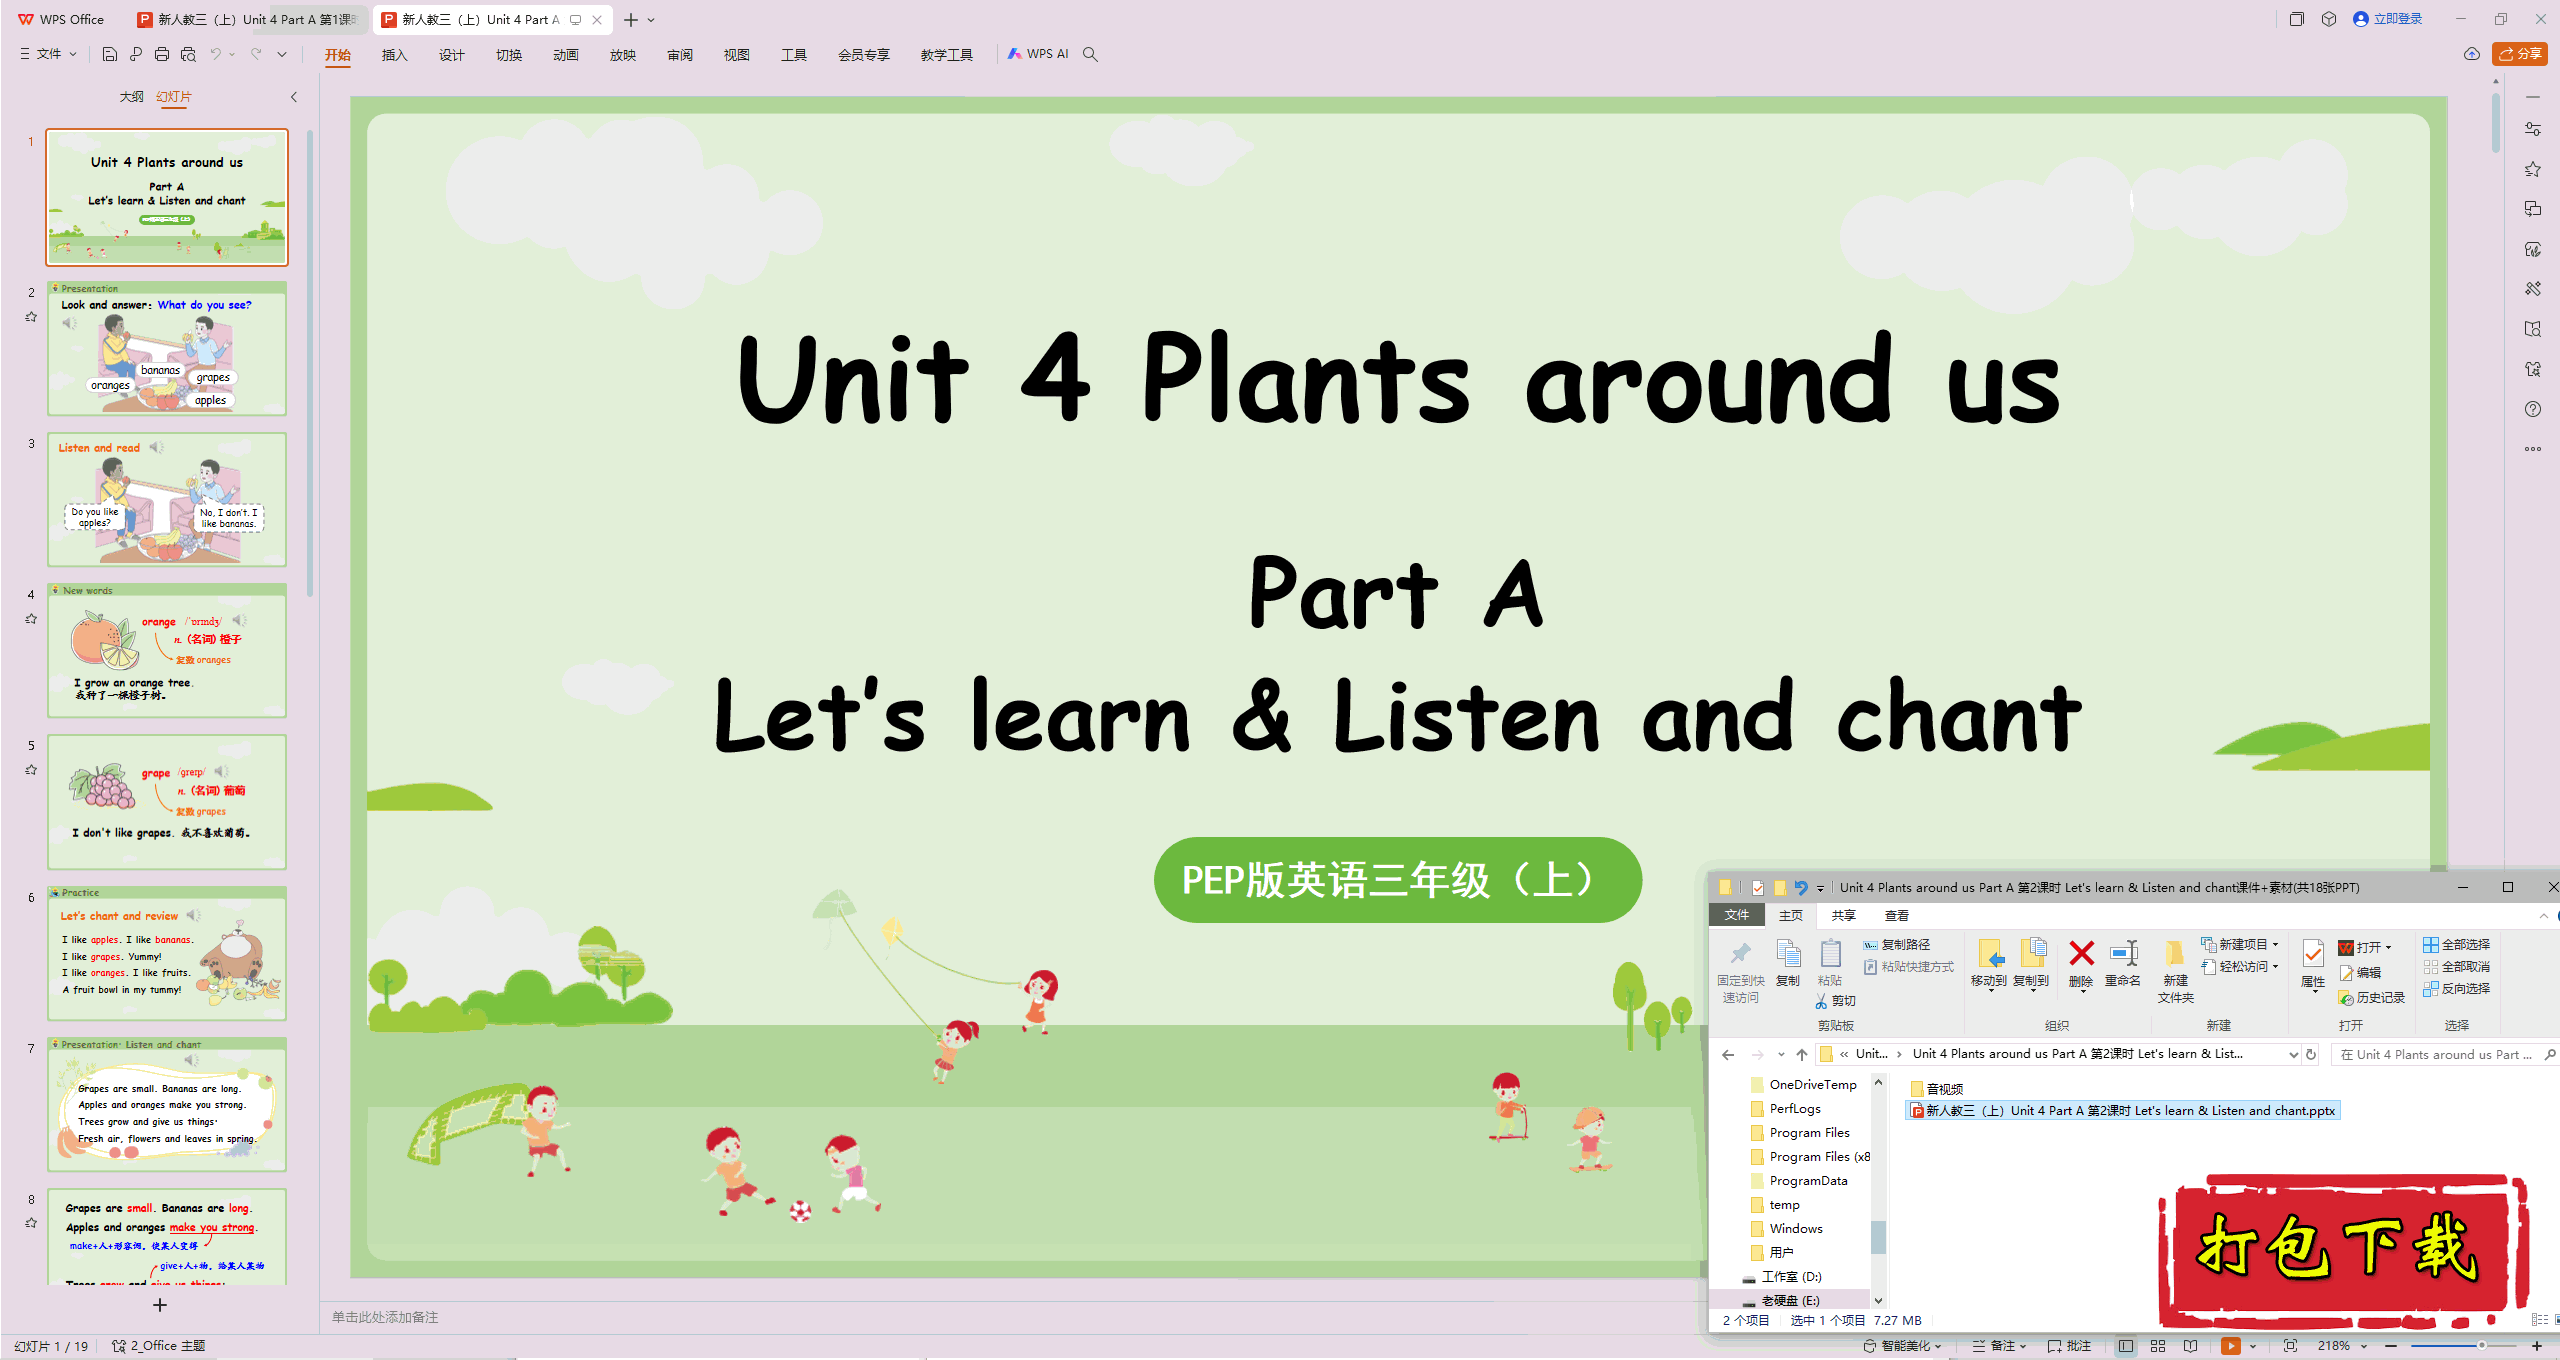Select slide 4 thumbnail with orange picture

(167, 650)
